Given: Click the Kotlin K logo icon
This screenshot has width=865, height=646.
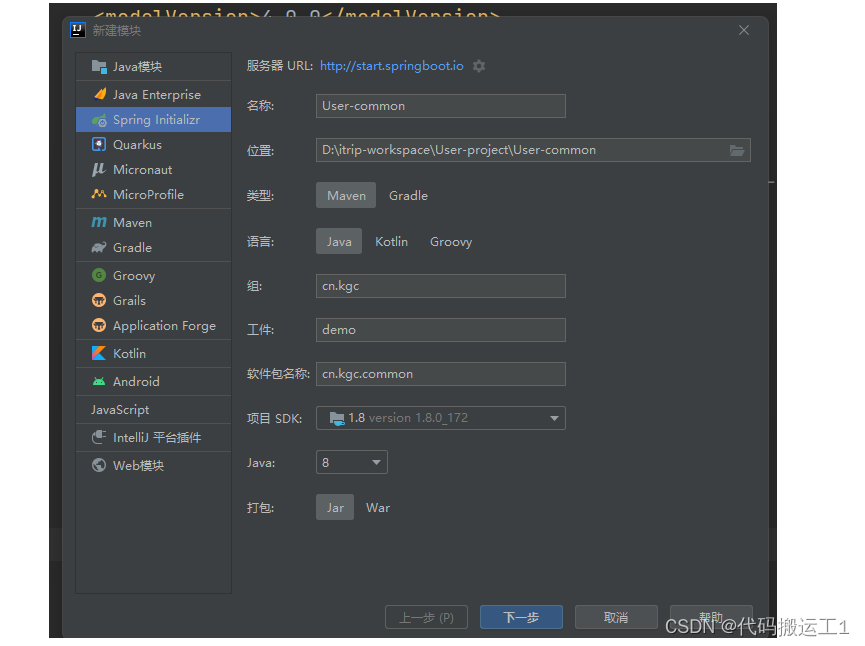Looking at the screenshot, I should 99,353.
